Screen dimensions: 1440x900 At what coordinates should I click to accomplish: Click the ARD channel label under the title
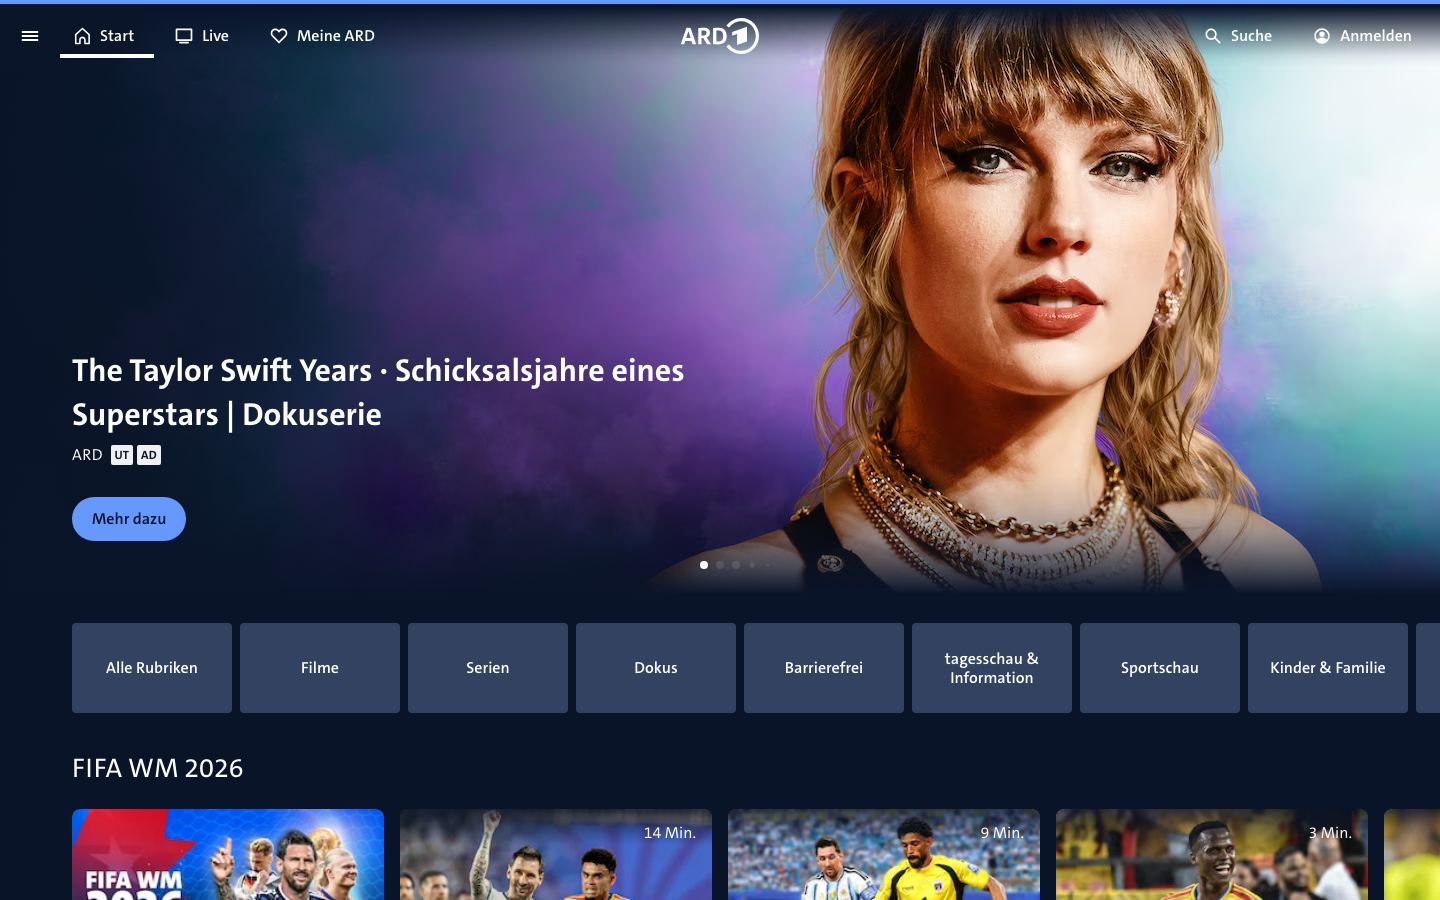pos(87,455)
